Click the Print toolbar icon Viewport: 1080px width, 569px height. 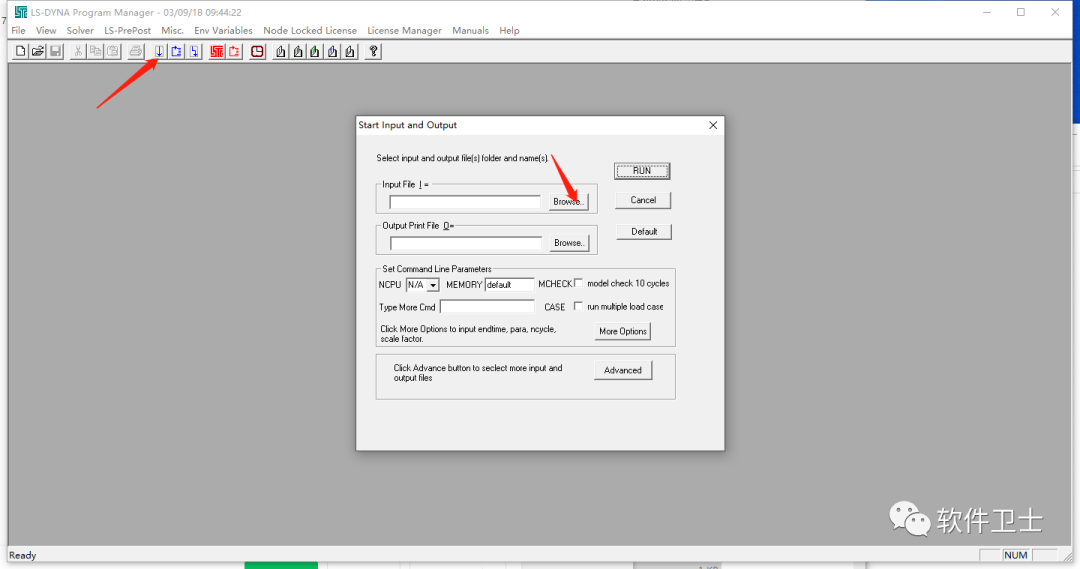pyautogui.click(x=136, y=51)
